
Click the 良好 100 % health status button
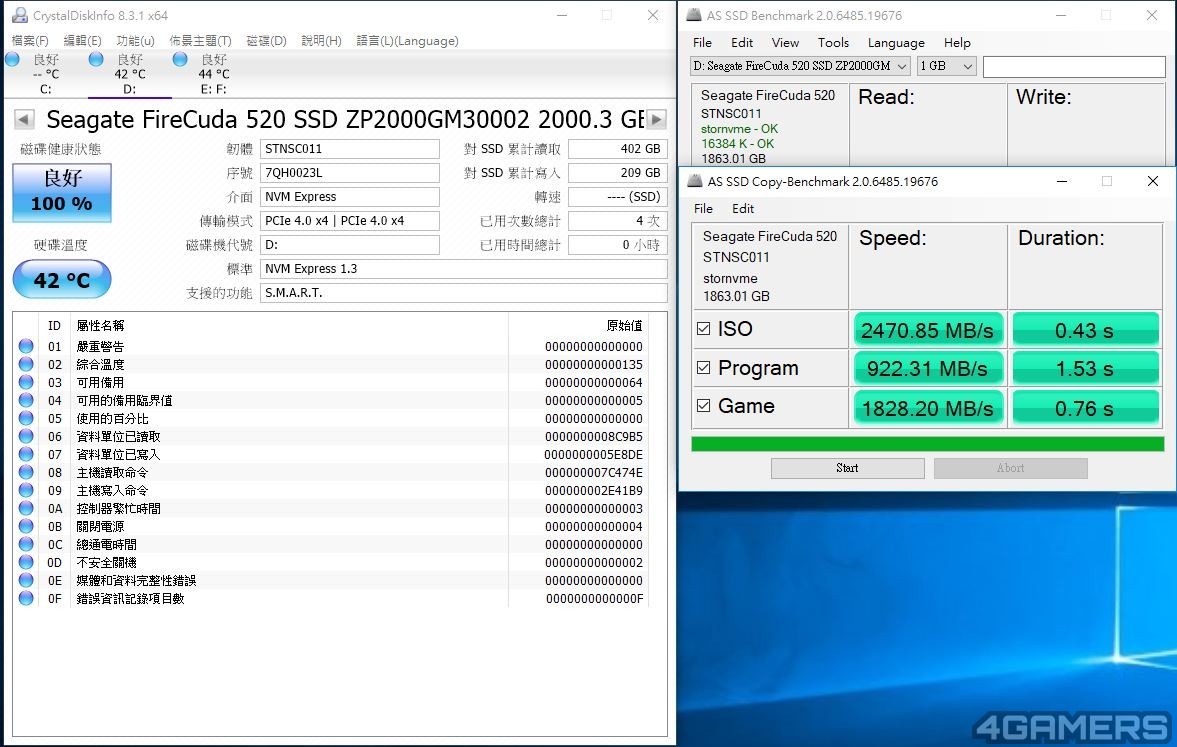coord(62,193)
